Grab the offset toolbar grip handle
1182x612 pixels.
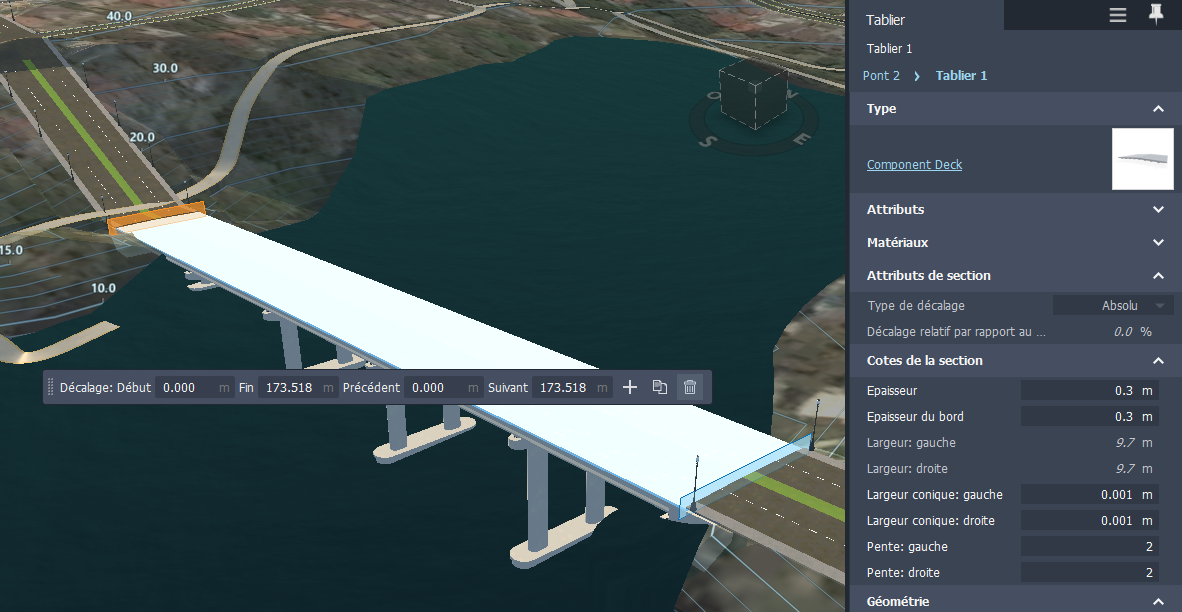[x=51, y=387]
